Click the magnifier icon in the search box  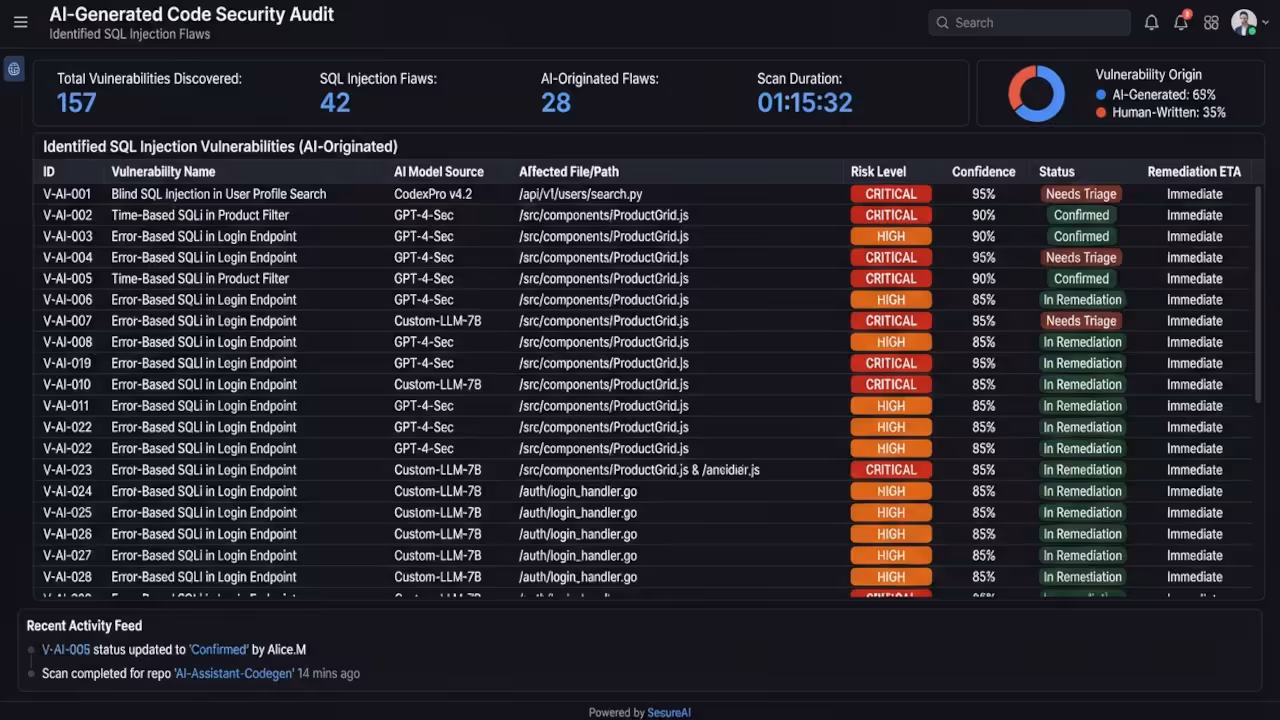pyautogui.click(x=942, y=22)
